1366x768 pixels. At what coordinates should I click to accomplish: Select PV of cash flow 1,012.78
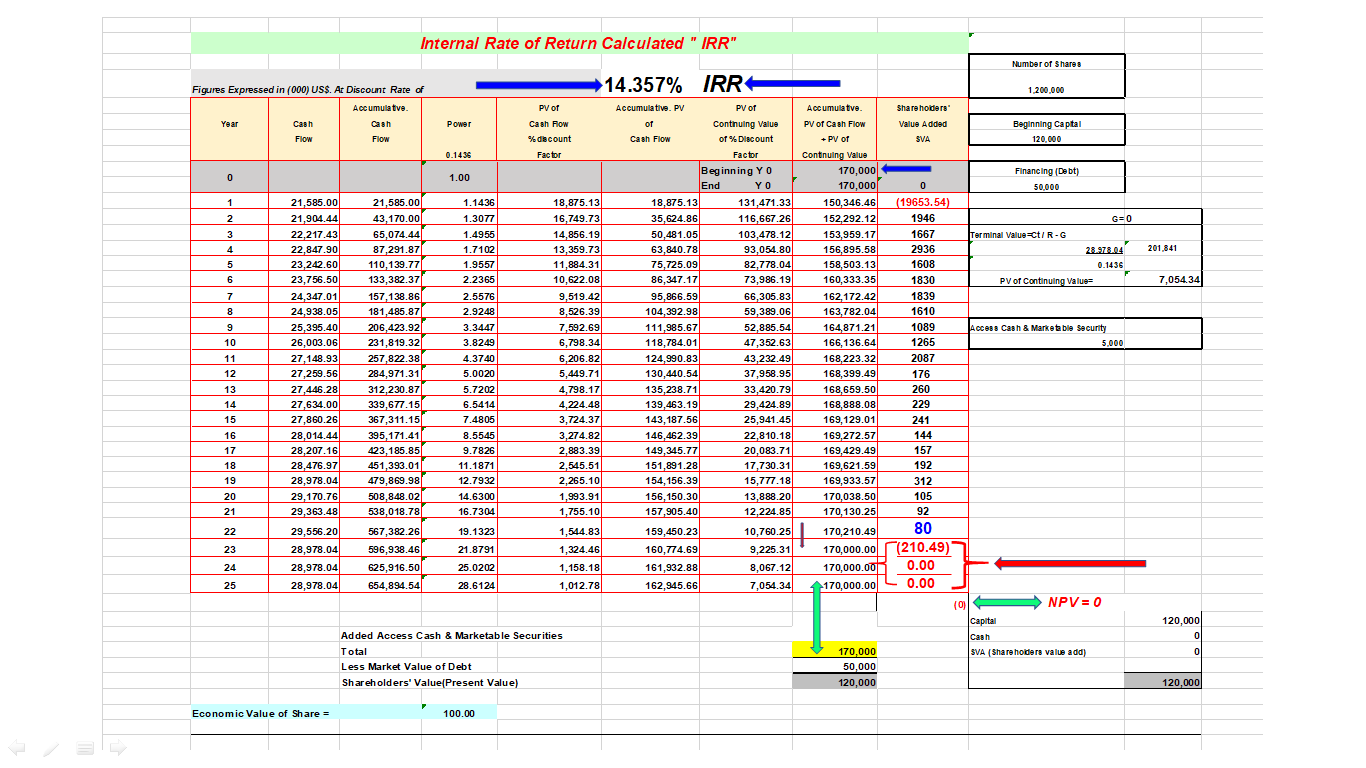tap(576, 584)
